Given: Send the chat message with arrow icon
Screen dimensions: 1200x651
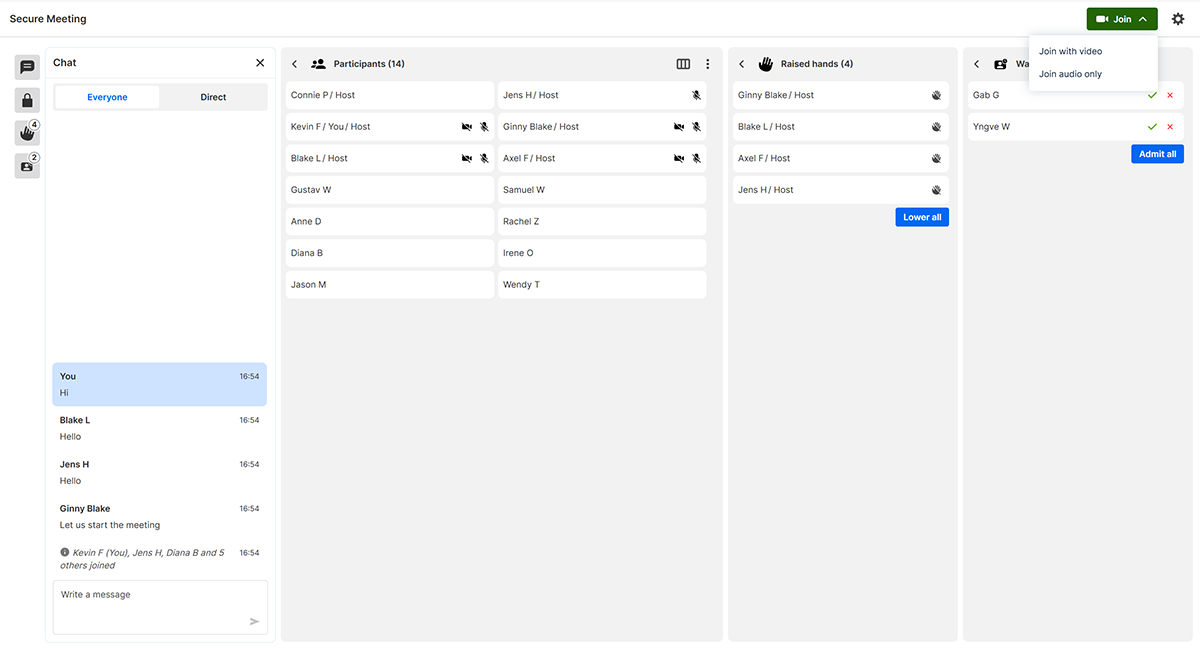Looking at the screenshot, I should click(x=254, y=621).
